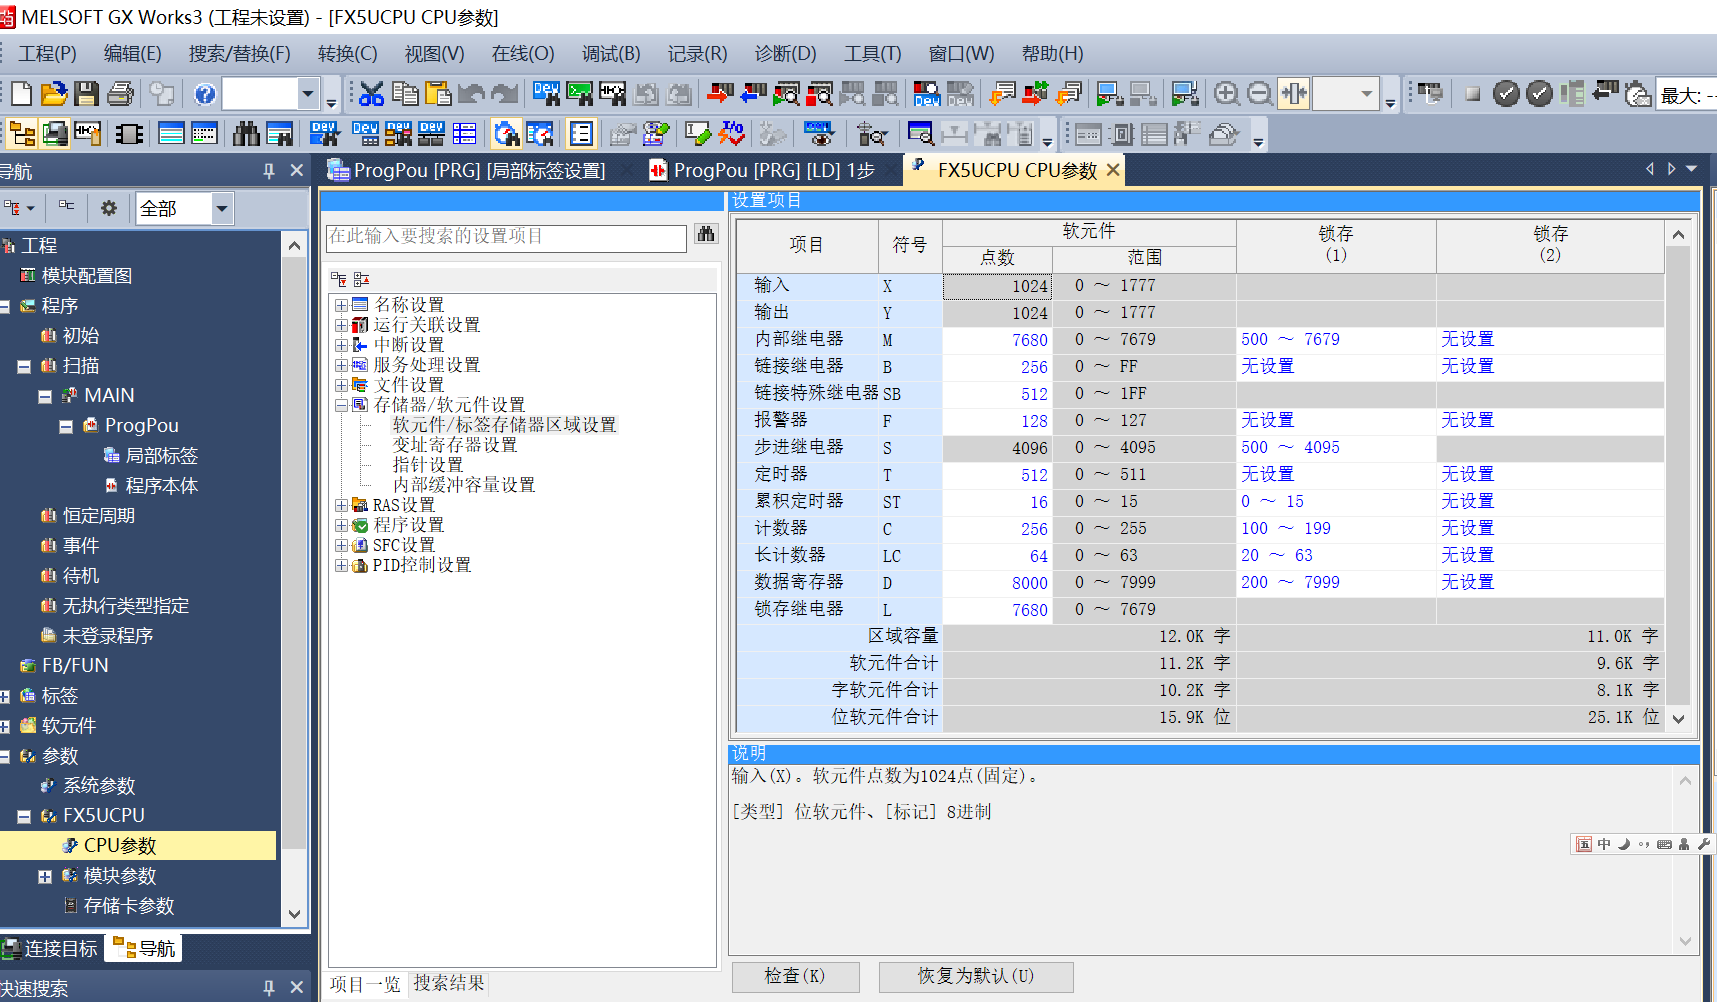Screen dimensions: 1717x1002
Task: Click the Open project folder icon
Action: point(54,94)
